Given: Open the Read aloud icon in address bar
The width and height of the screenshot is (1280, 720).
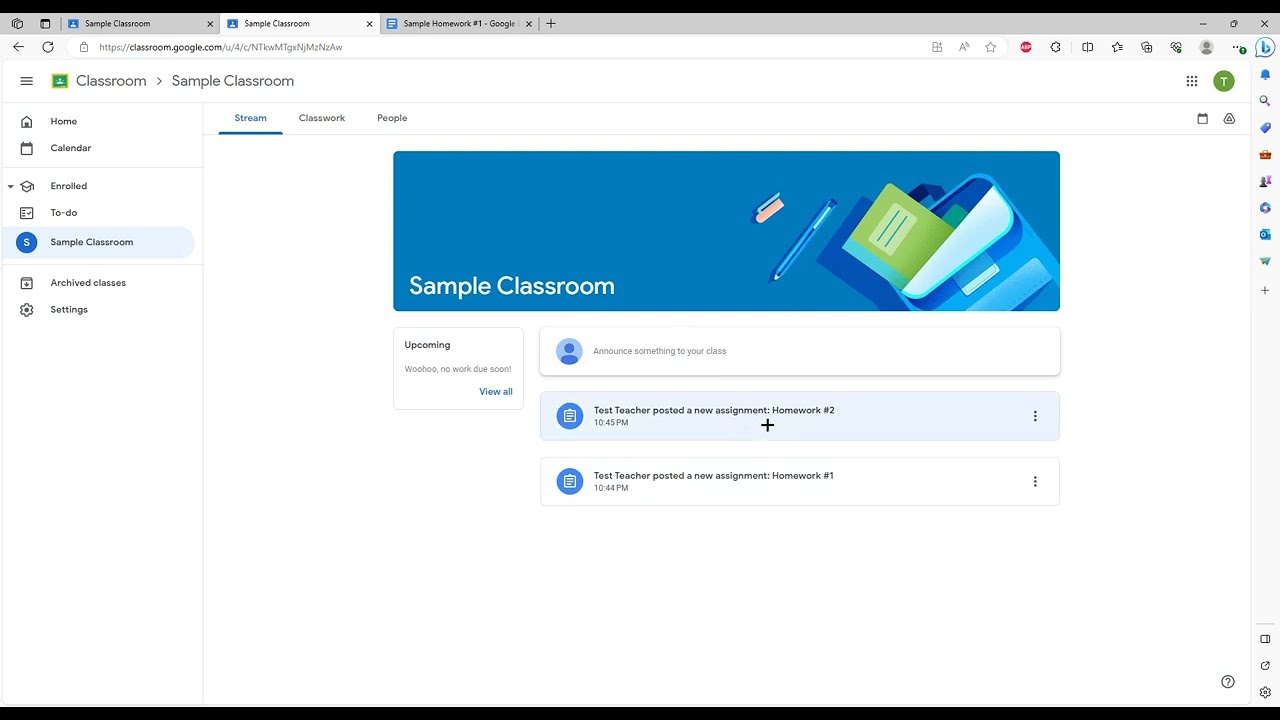Looking at the screenshot, I should (x=964, y=47).
